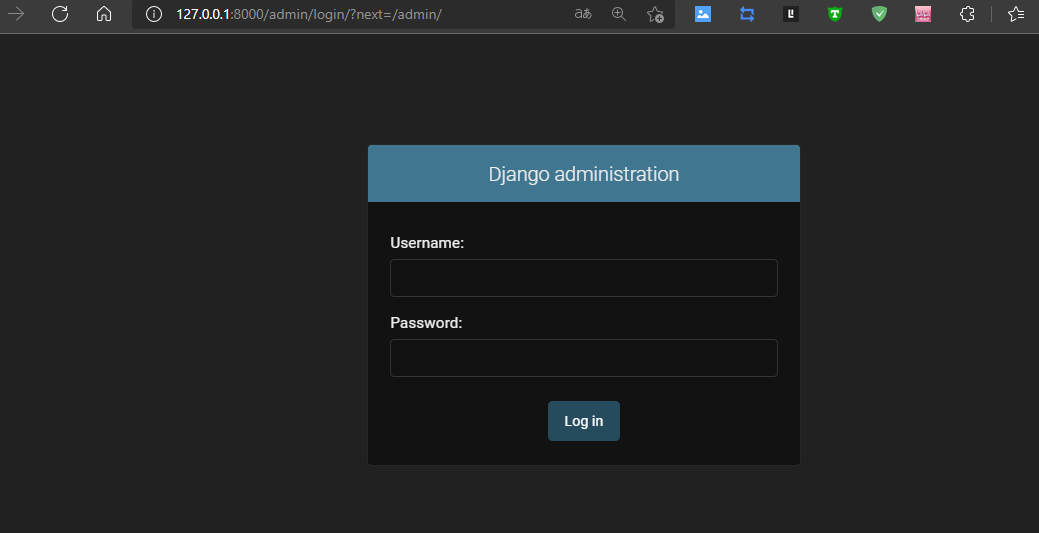Open the blue picture extension icon
Viewport: 1039px width, 533px height.
coord(703,14)
